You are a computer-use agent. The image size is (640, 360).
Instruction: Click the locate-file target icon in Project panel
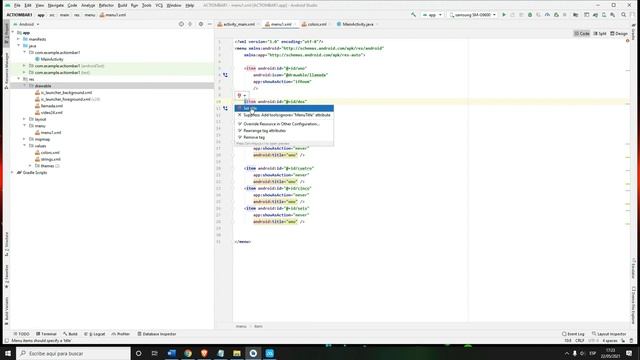tap(181, 24)
